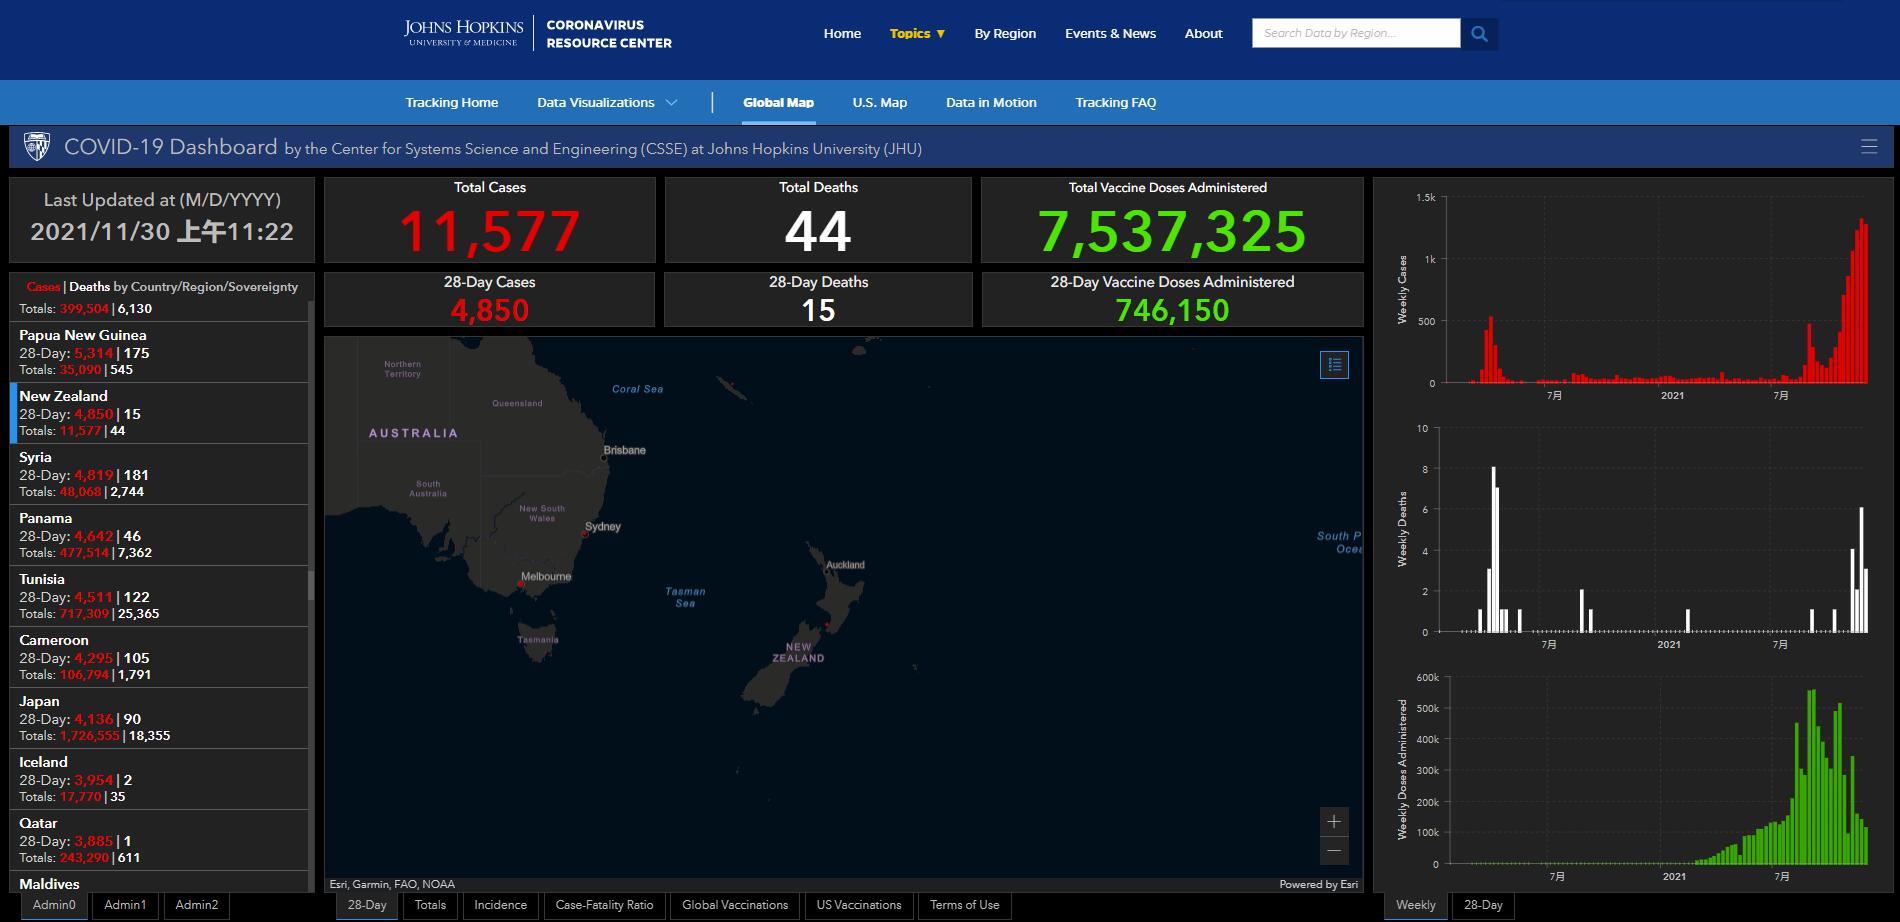Click the country list vertical scrollbar
This screenshot has width=1900, height=922.
pos(311,584)
